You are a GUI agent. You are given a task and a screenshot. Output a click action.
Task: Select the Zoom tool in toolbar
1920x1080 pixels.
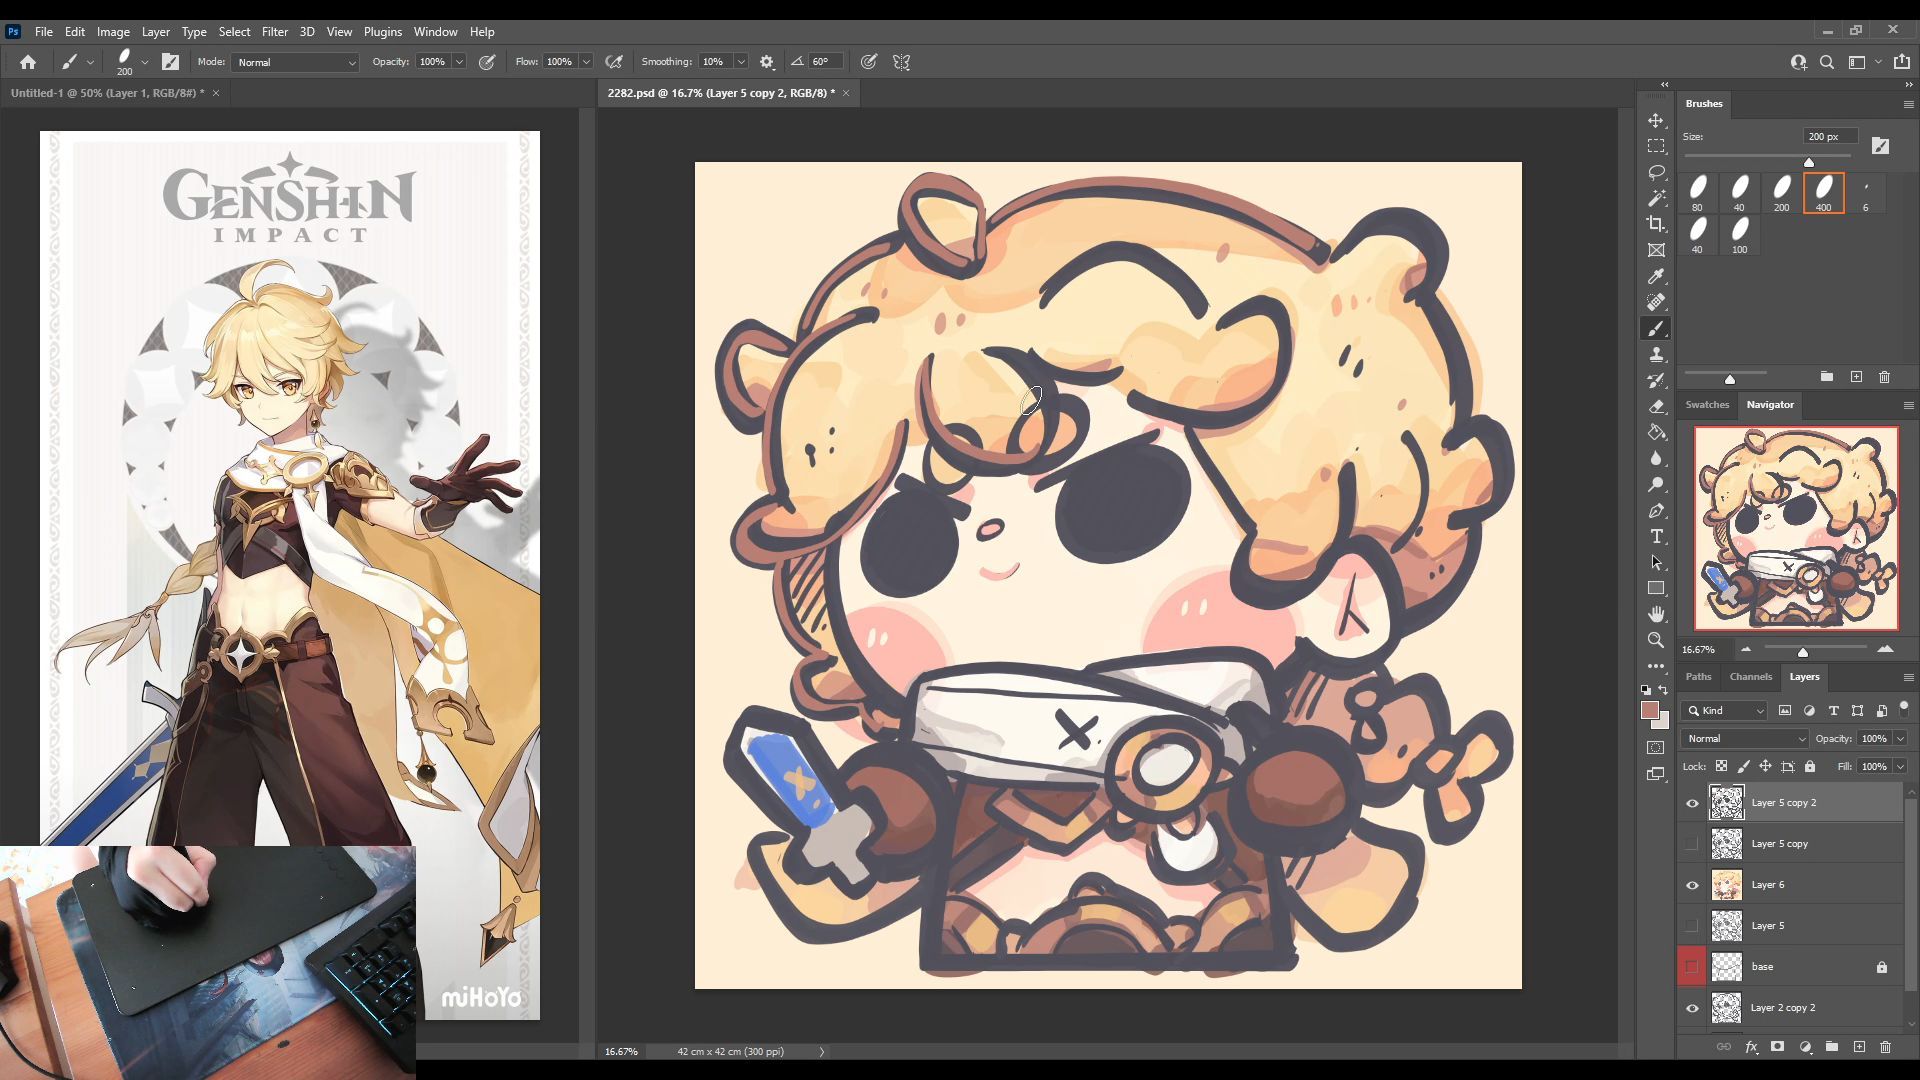(1656, 640)
